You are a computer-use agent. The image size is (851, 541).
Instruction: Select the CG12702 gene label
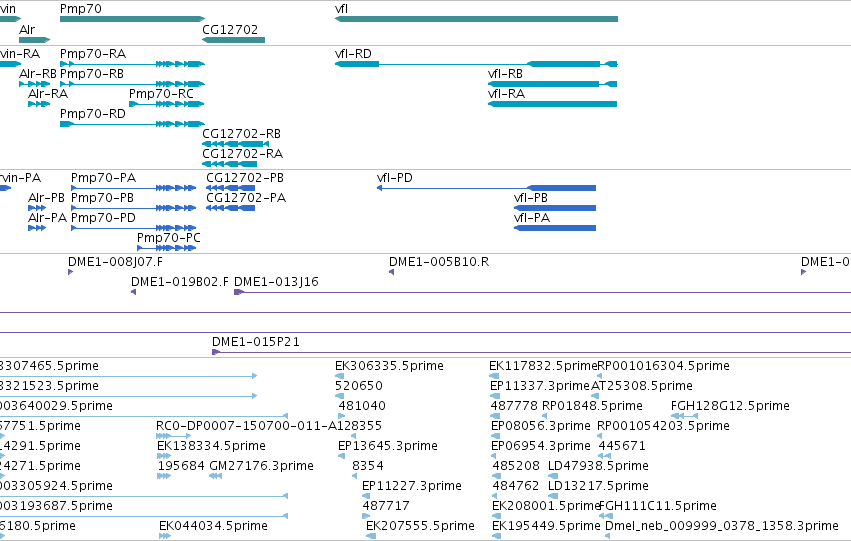[x=230, y=29]
